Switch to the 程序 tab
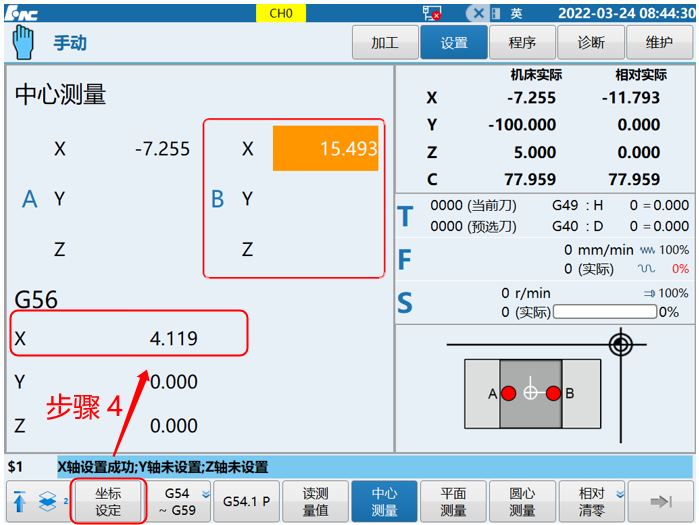Viewport: 699px width, 525px height. (522, 43)
